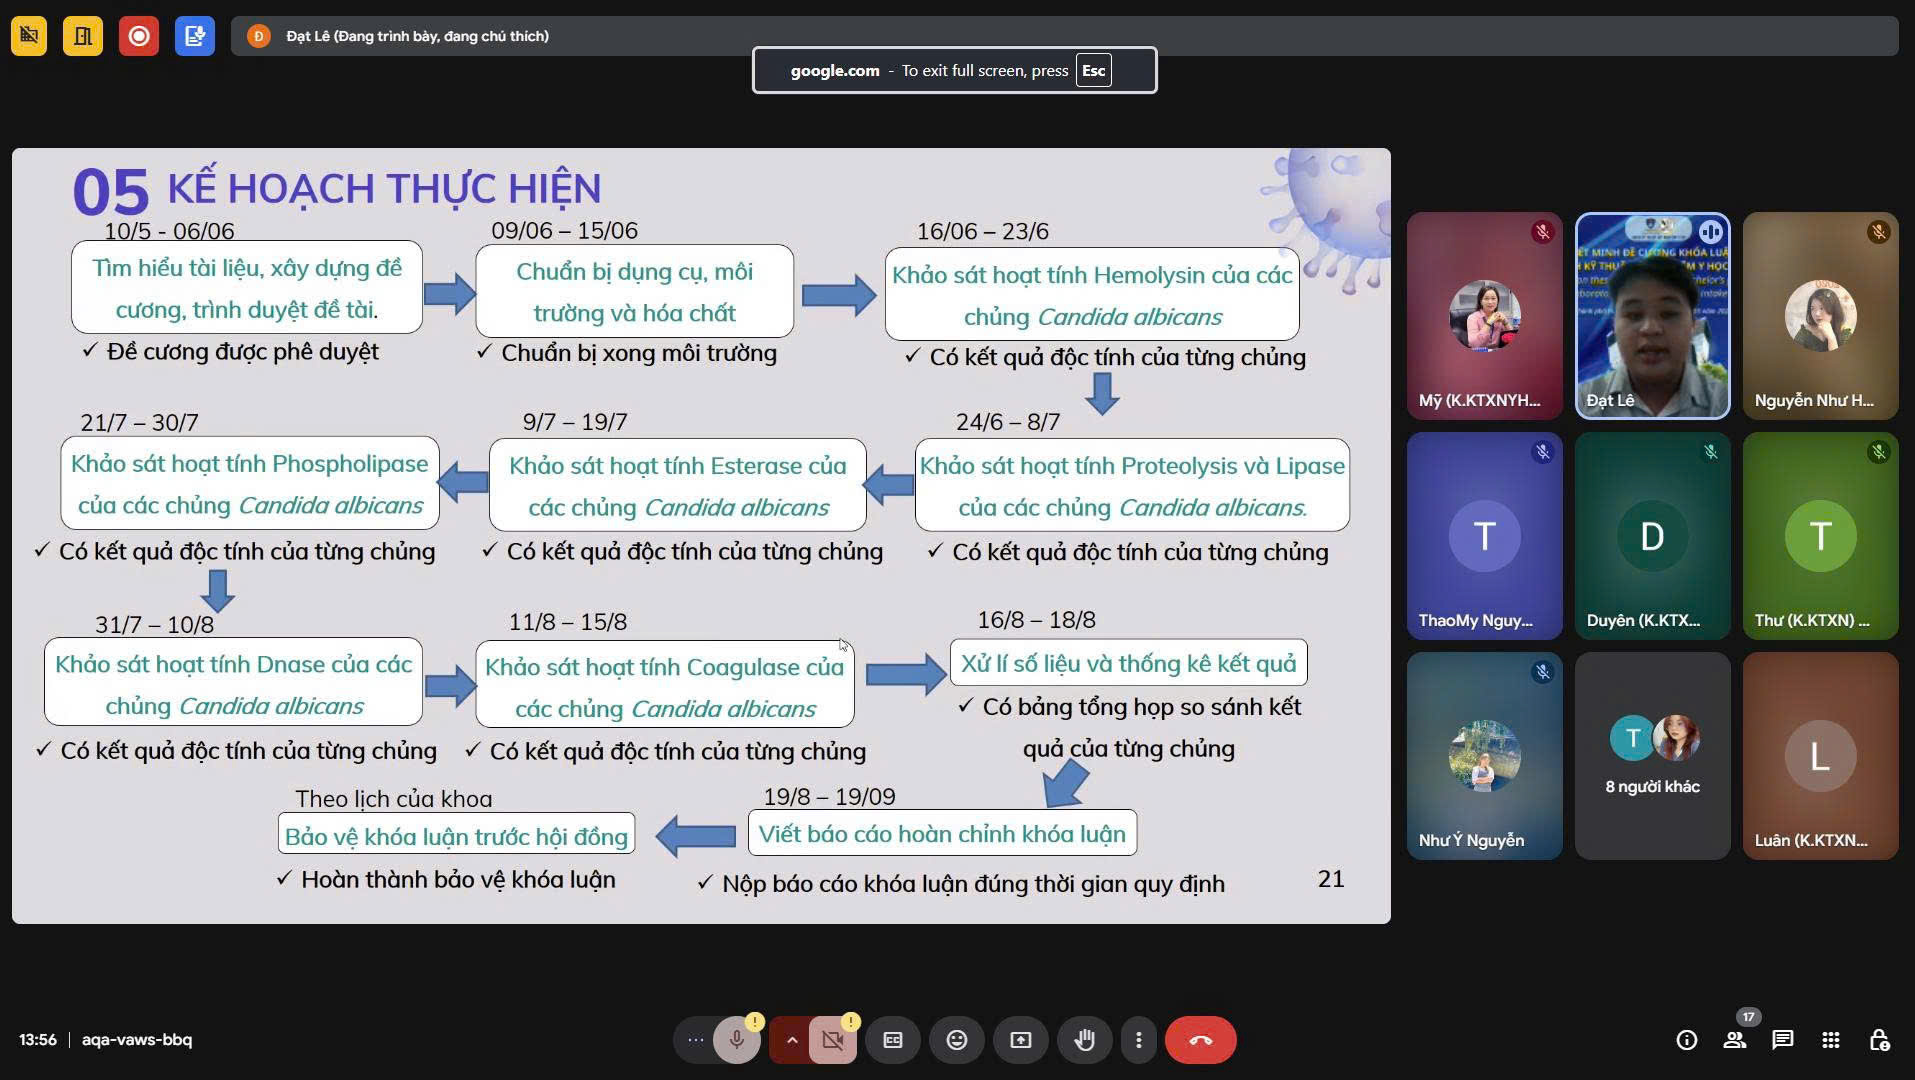Leave the call with red hang-up button

click(1200, 1040)
